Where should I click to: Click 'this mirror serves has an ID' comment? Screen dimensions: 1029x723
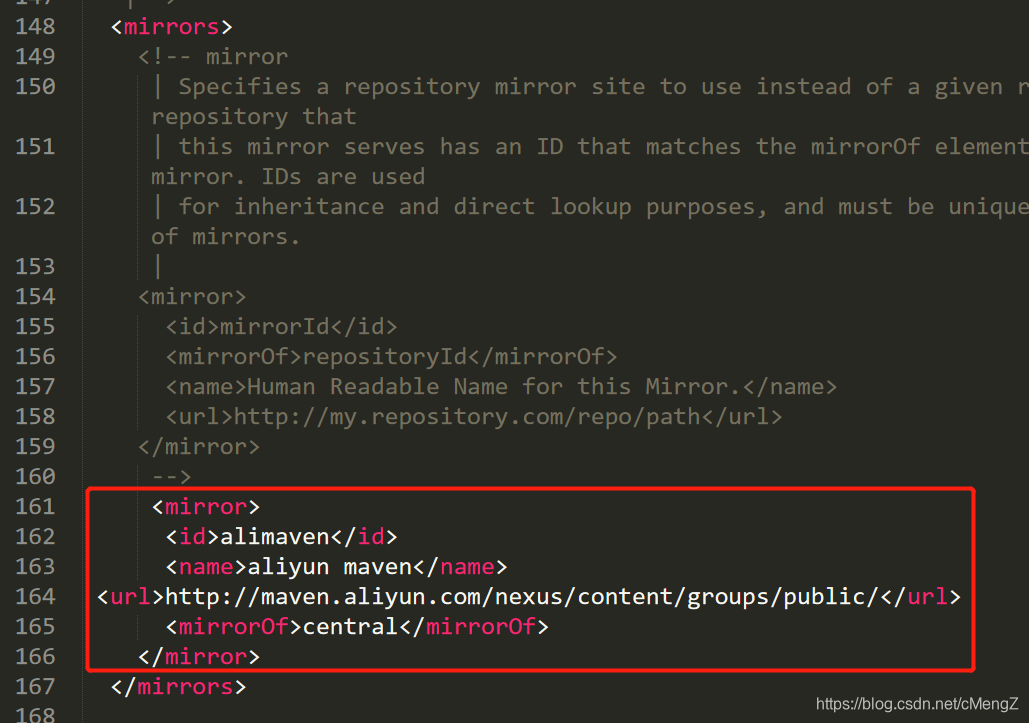371,146
